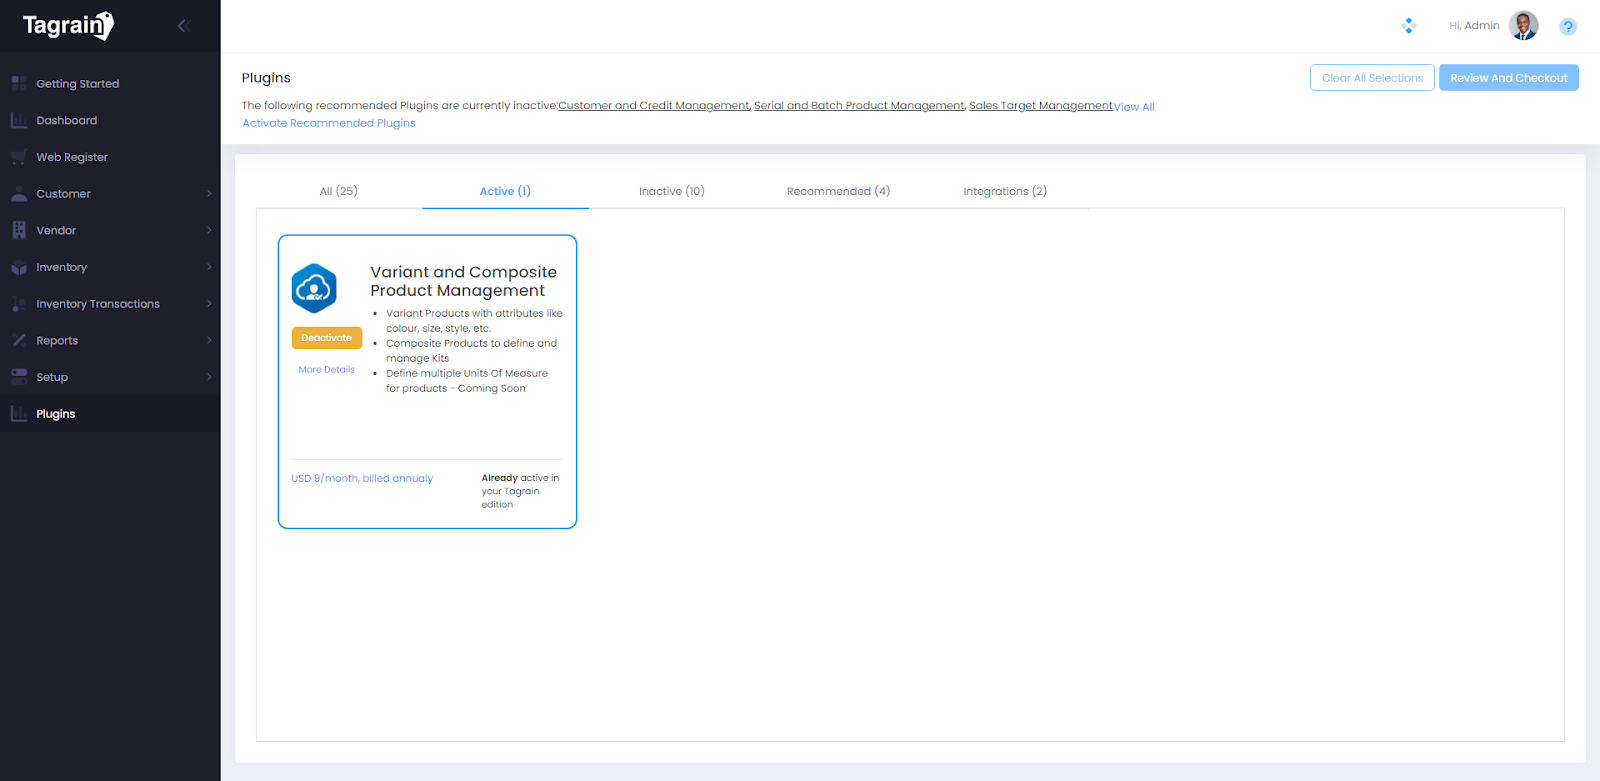Click the Plugins icon in sidebar
This screenshot has height=781, width=1600.
tap(19, 414)
